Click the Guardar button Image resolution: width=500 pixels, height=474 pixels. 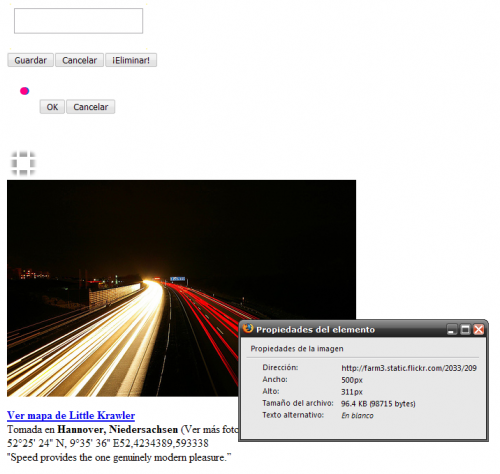point(30,60)
